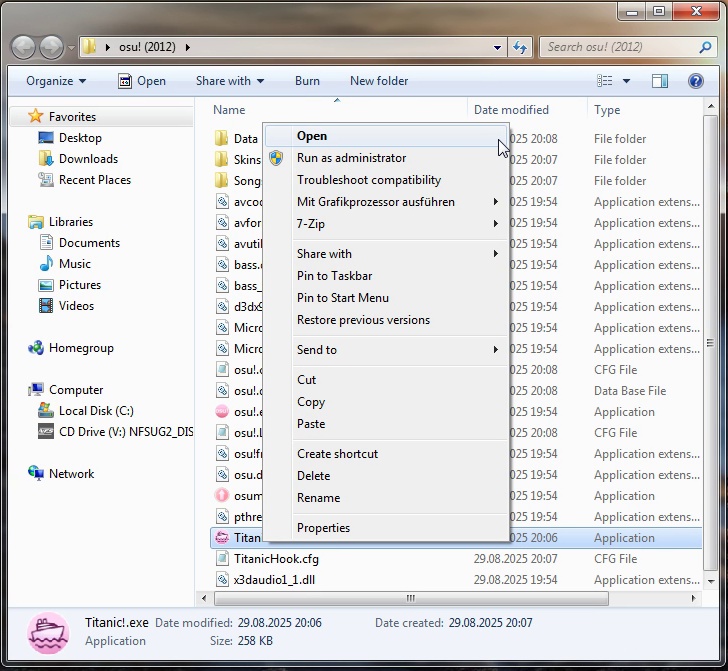Click the Videos library icon
Screen dimensions: 728x671
tap(46, 306)
